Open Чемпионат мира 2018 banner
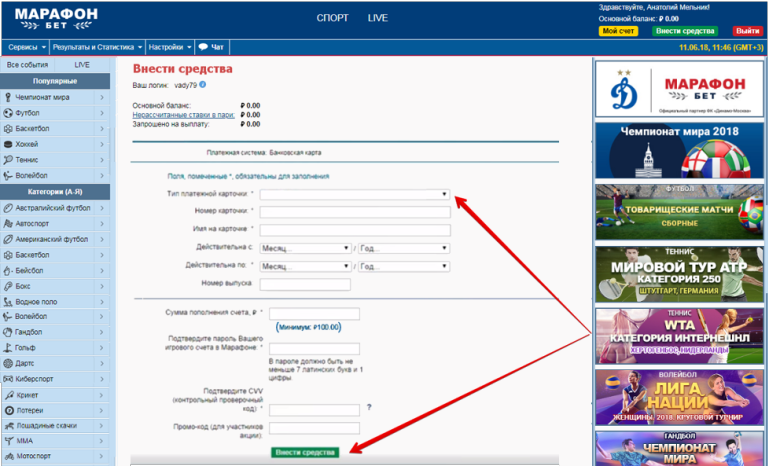The width and height of the screenshot is (768, 466). pyautogui.click(x=679, y=150)
